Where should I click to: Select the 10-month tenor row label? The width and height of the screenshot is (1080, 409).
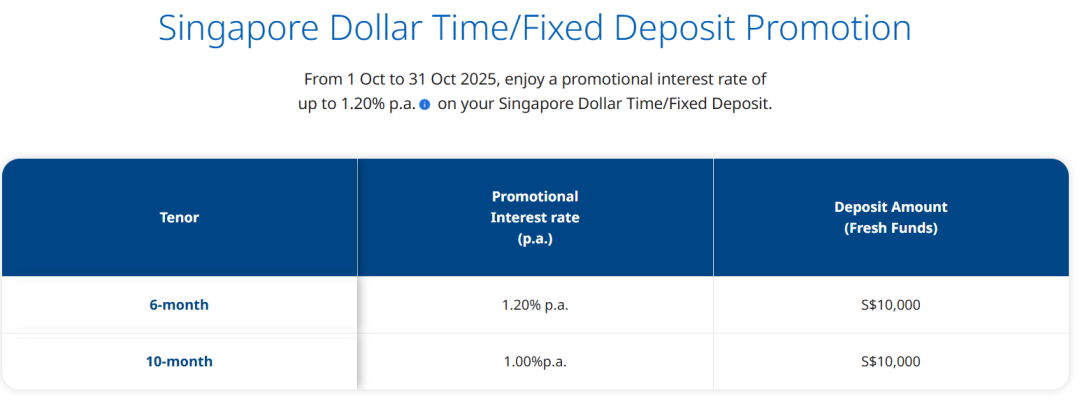click(179, 361)
